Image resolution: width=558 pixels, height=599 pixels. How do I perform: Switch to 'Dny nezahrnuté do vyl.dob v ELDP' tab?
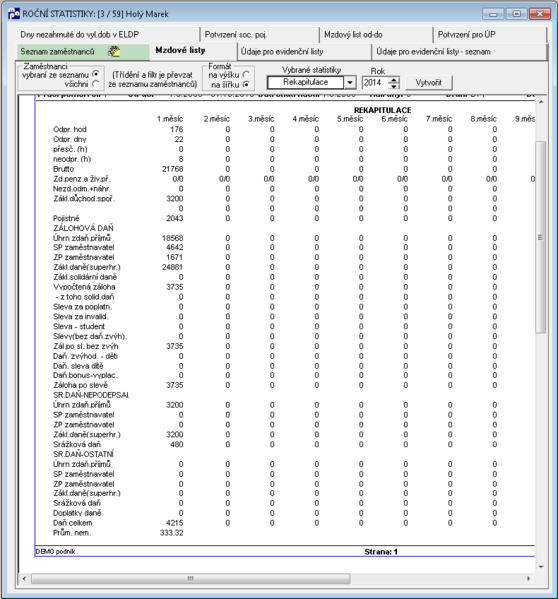pyautogui.click(x=108, y=35)
